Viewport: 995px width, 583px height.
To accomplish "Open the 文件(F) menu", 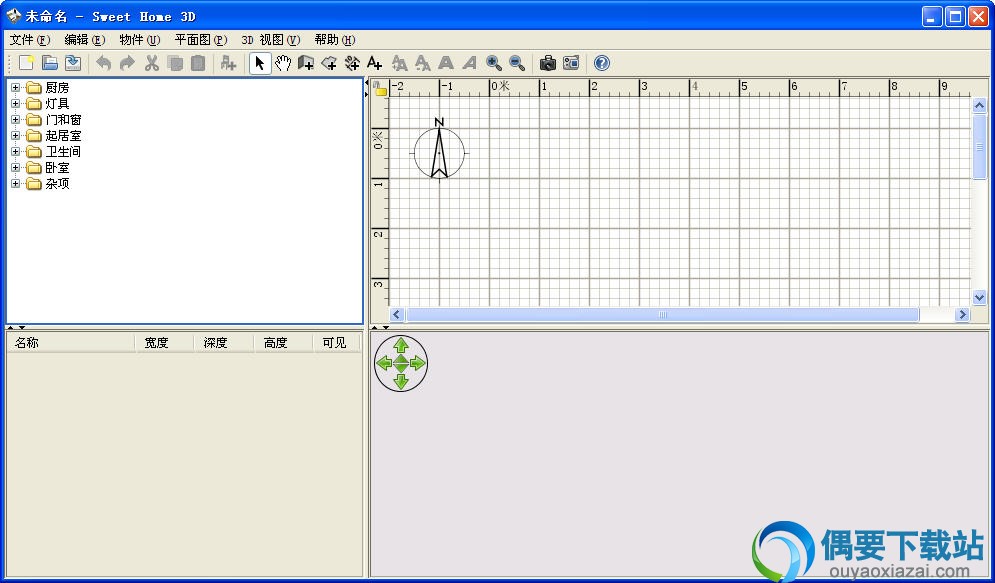I will click(x=30, y=40).
